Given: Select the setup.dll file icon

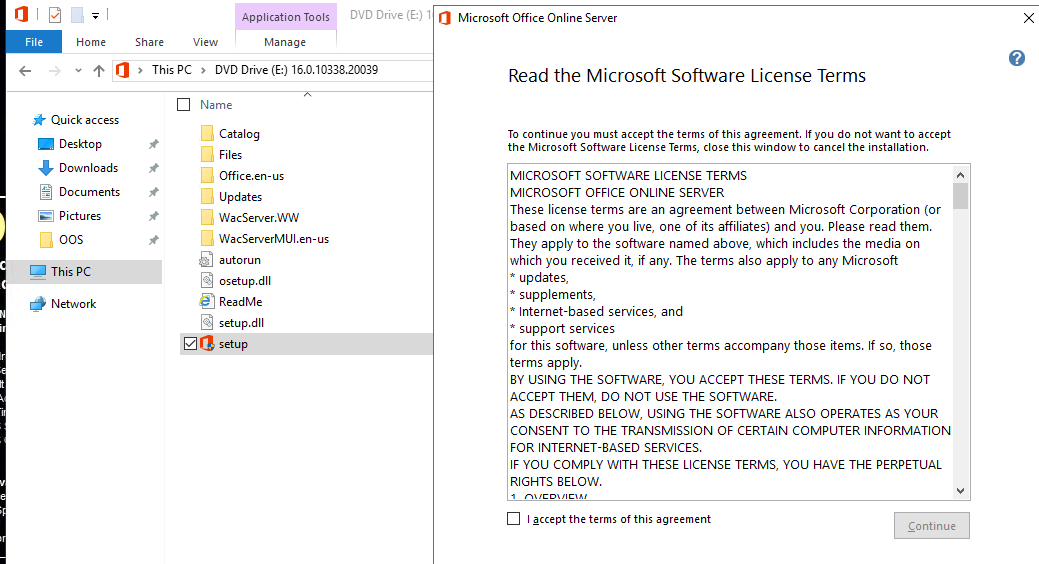Looking at the screenshot, I should [x=207, y=323].
